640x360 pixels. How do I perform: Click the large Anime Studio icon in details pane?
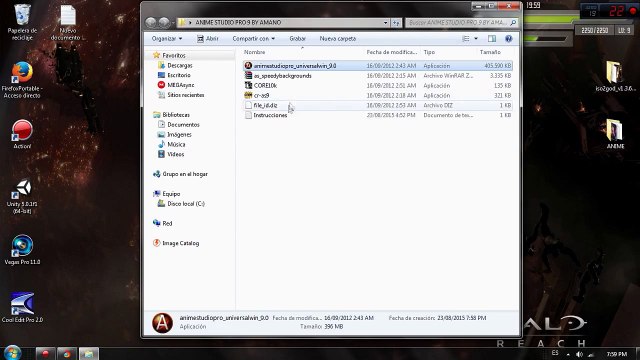(x=162, y=322)
